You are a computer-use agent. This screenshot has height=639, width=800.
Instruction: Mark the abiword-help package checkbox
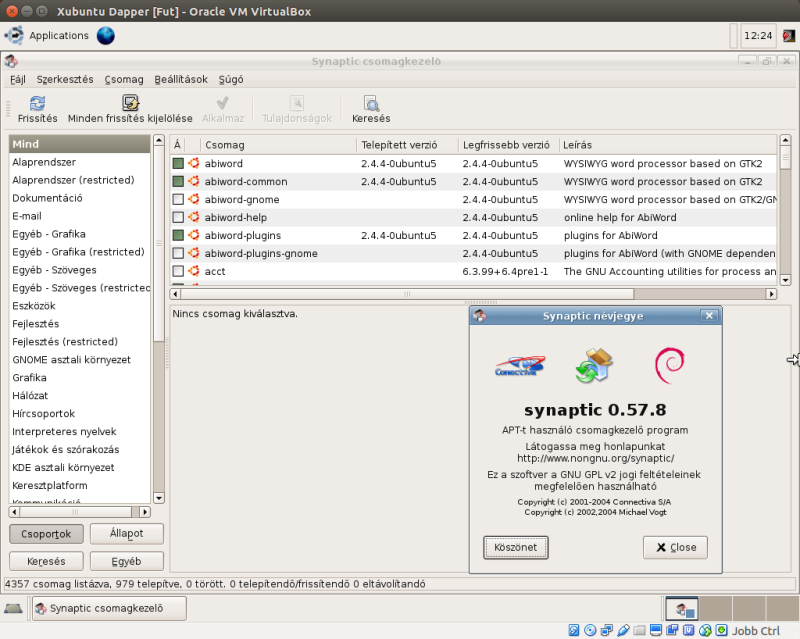[x=178, y=217]
